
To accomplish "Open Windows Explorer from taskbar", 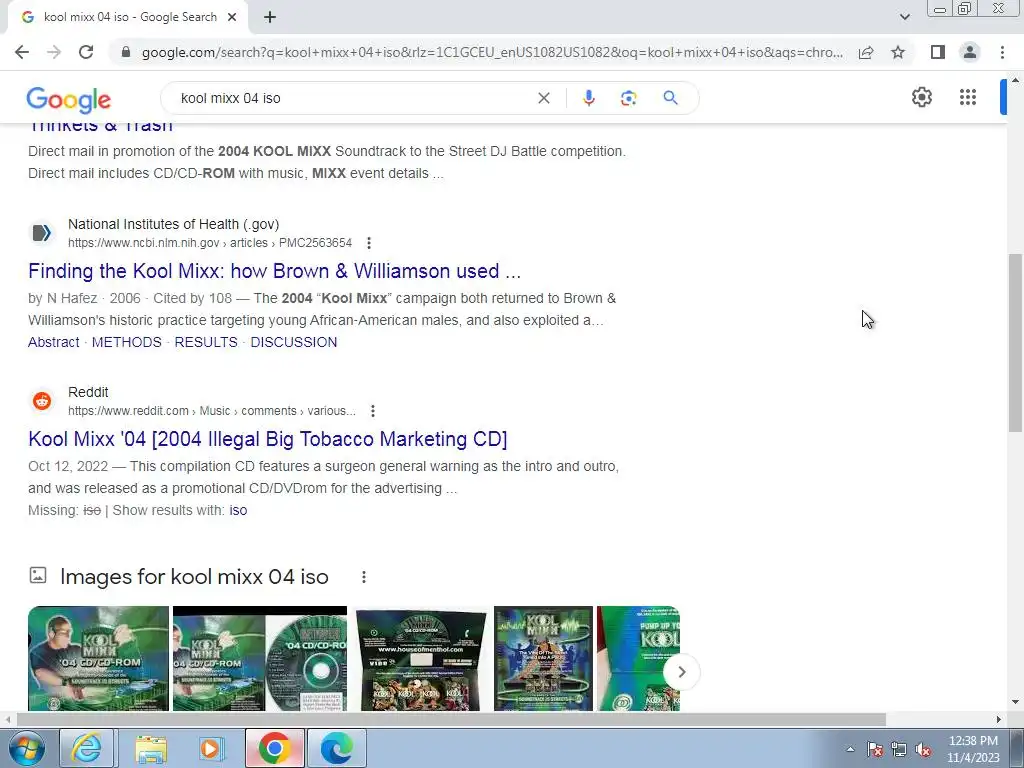I will click(151, 748).
